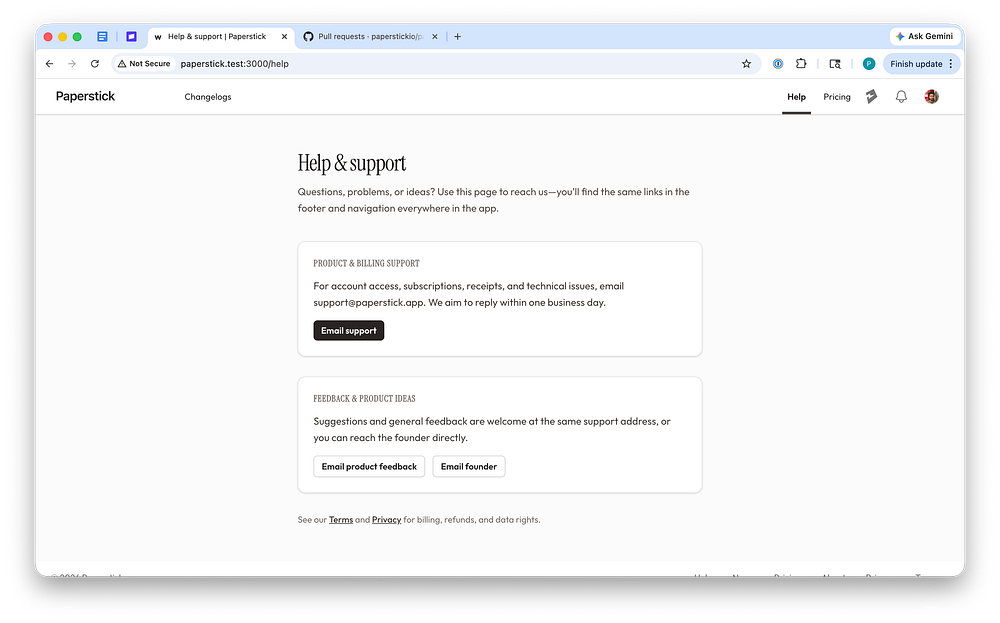1000x623 pixels.
Task: Click Email founder button
Action: pos(469,466)
